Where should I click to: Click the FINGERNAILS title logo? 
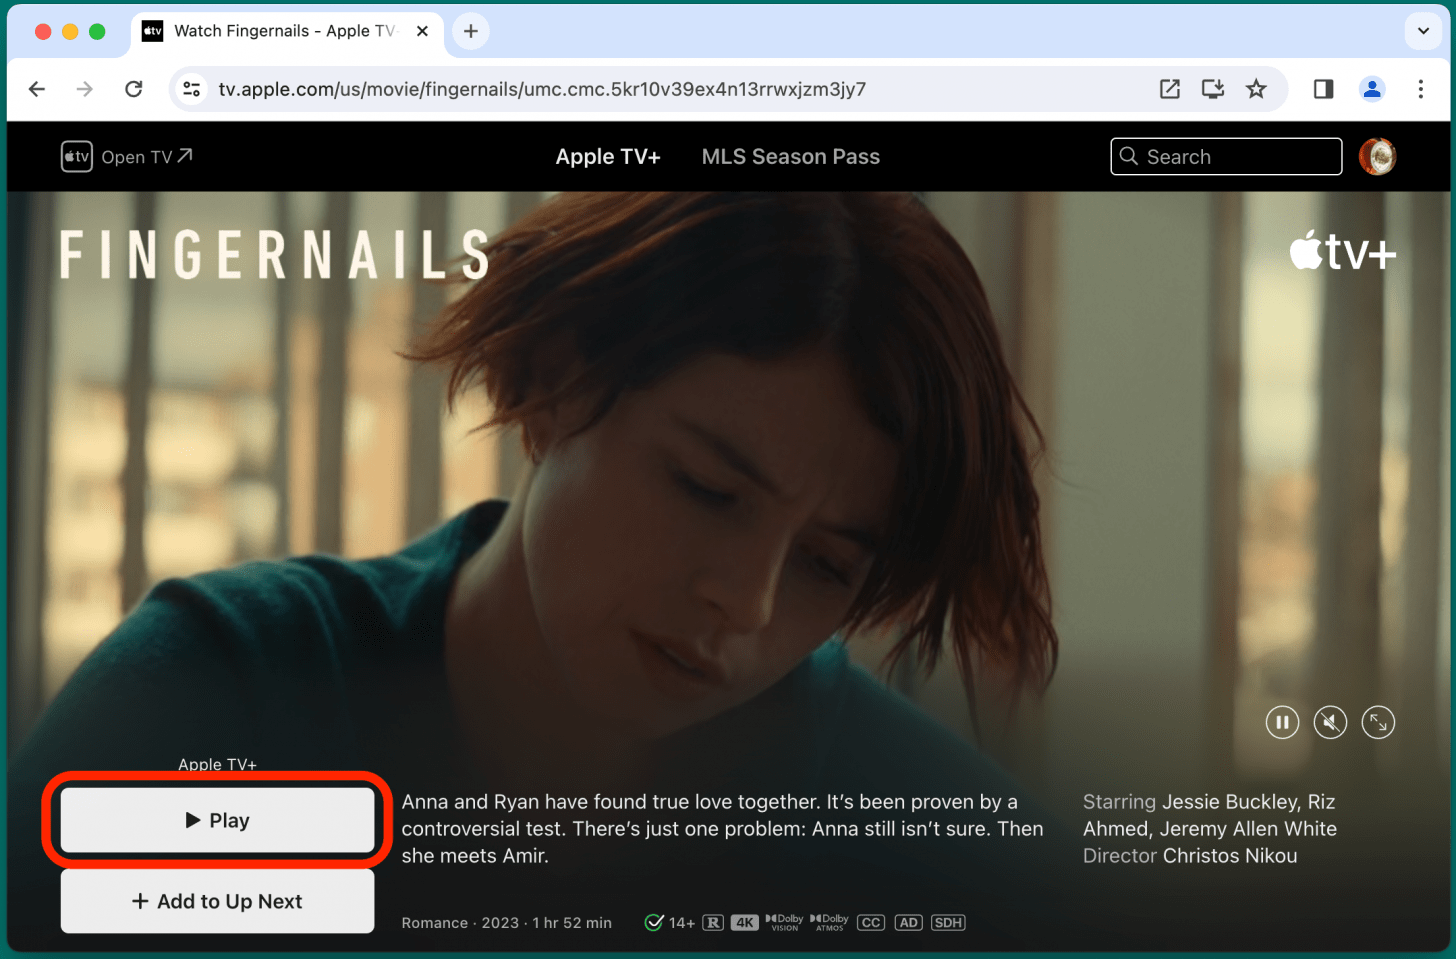pos(274,254)
